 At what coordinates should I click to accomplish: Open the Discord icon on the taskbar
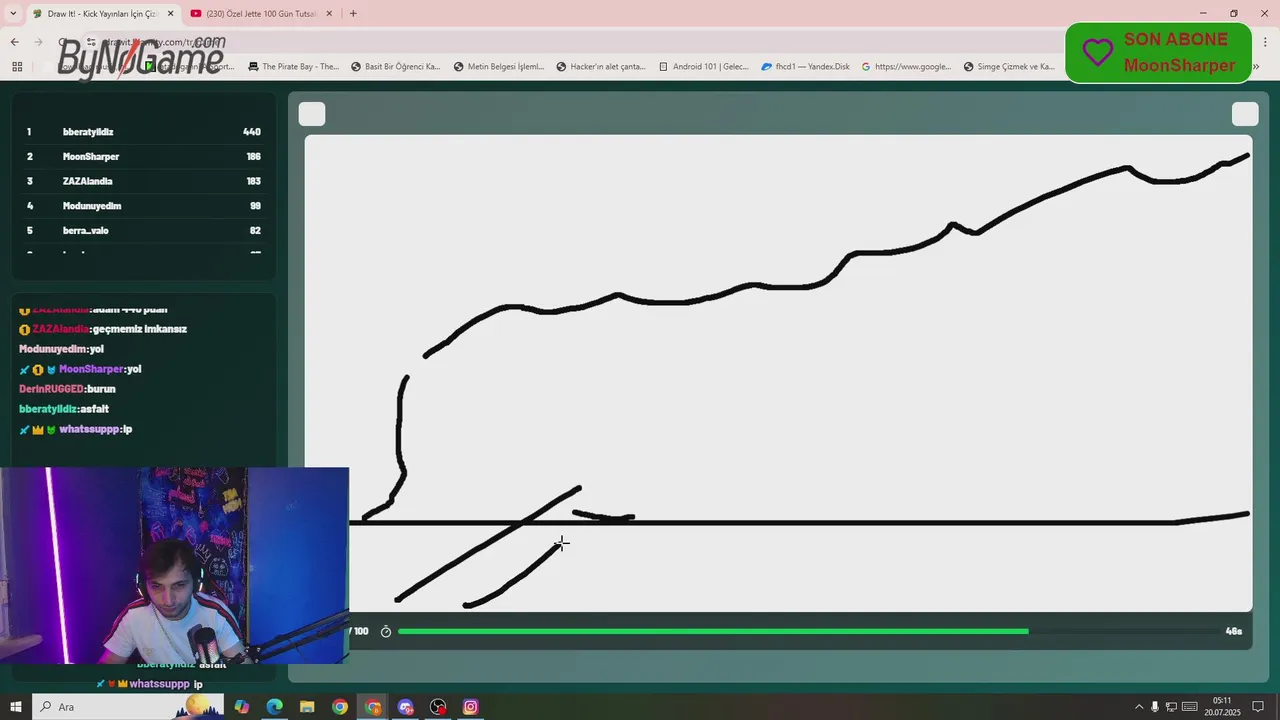point(405,707)
